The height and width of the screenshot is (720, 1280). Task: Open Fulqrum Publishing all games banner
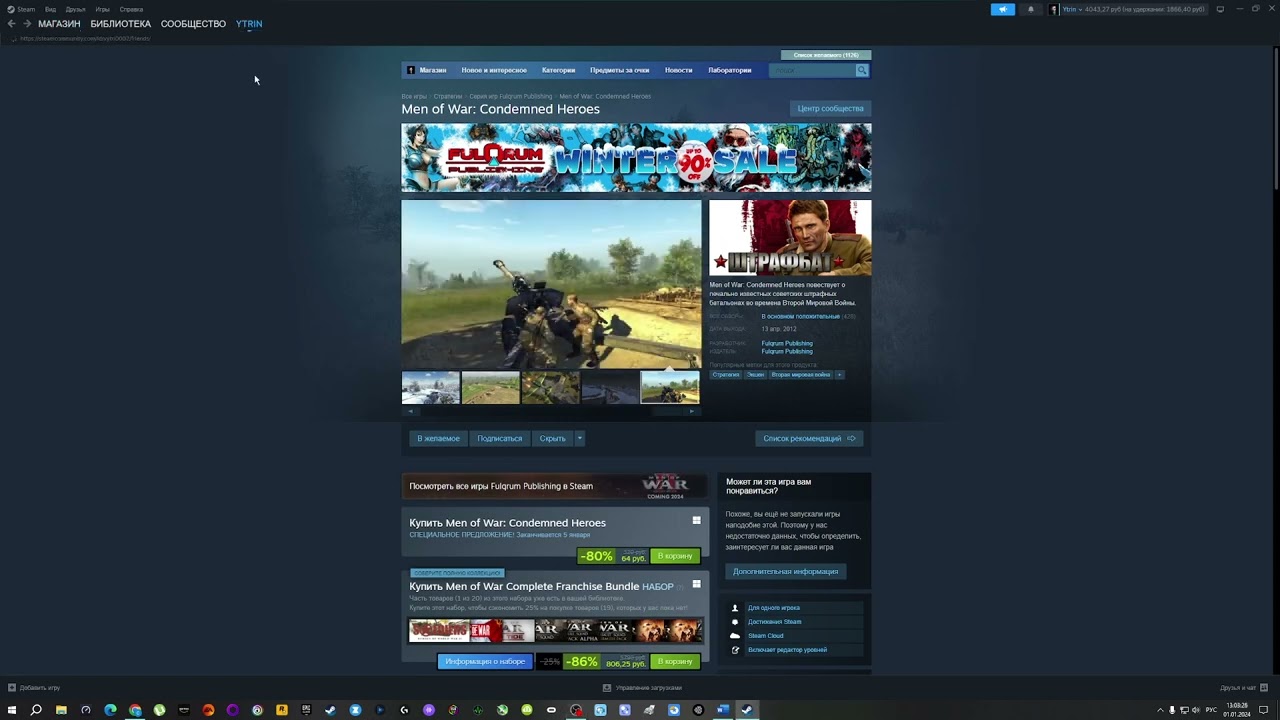pyautogui.click(x=555, y=486)
